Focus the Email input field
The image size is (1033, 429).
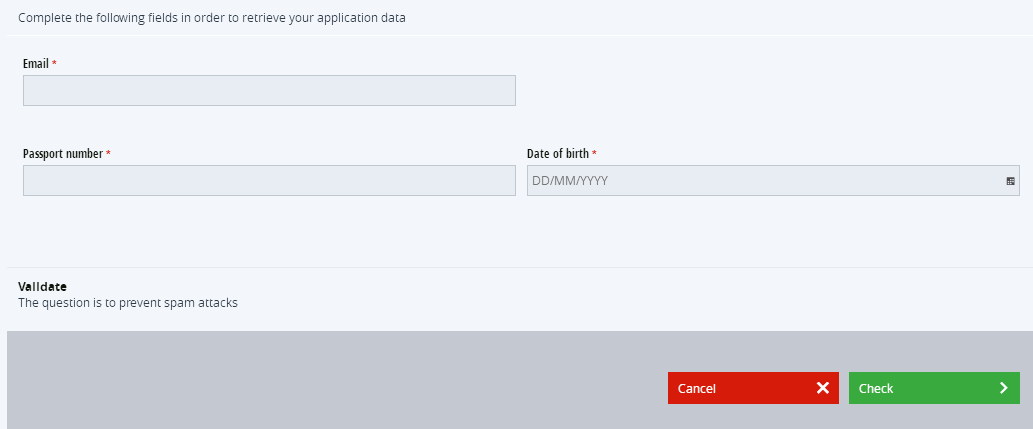click(x=269, y=91)
